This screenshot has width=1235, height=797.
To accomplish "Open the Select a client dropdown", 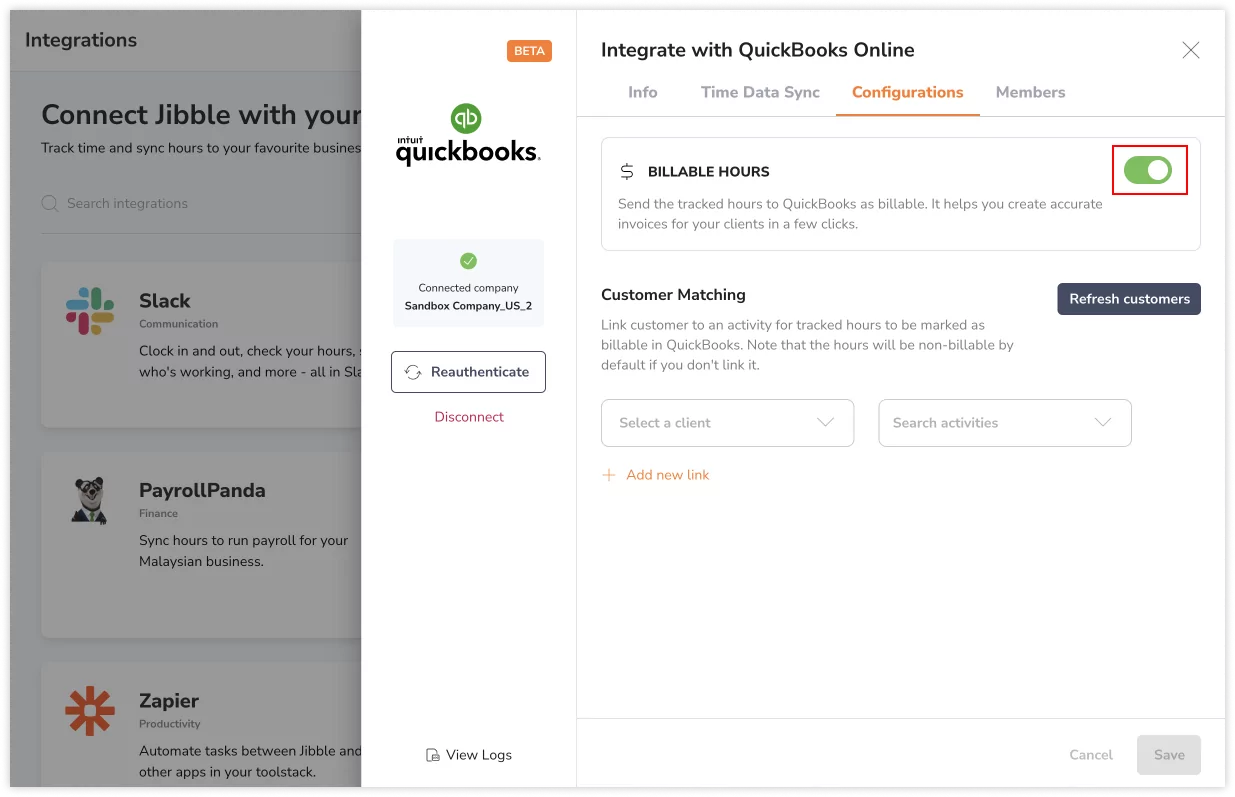I will tap(727, 423).
